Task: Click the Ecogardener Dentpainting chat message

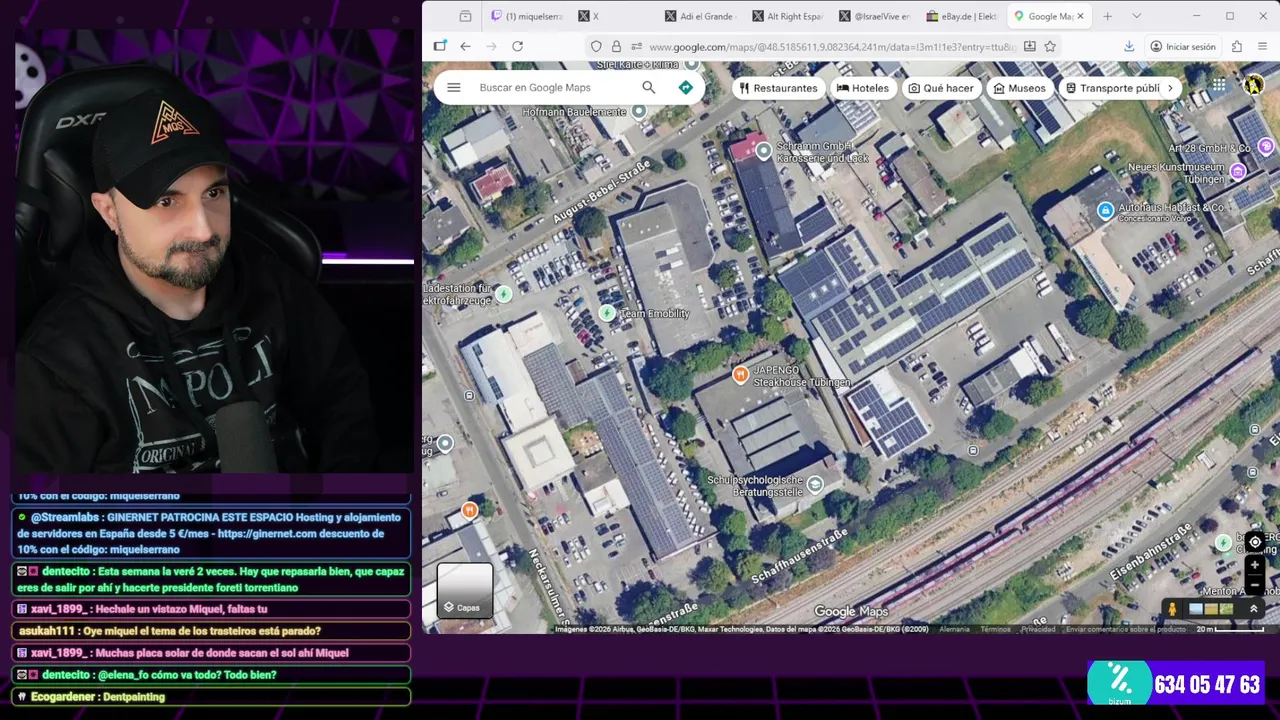Action: coord(211,697)
